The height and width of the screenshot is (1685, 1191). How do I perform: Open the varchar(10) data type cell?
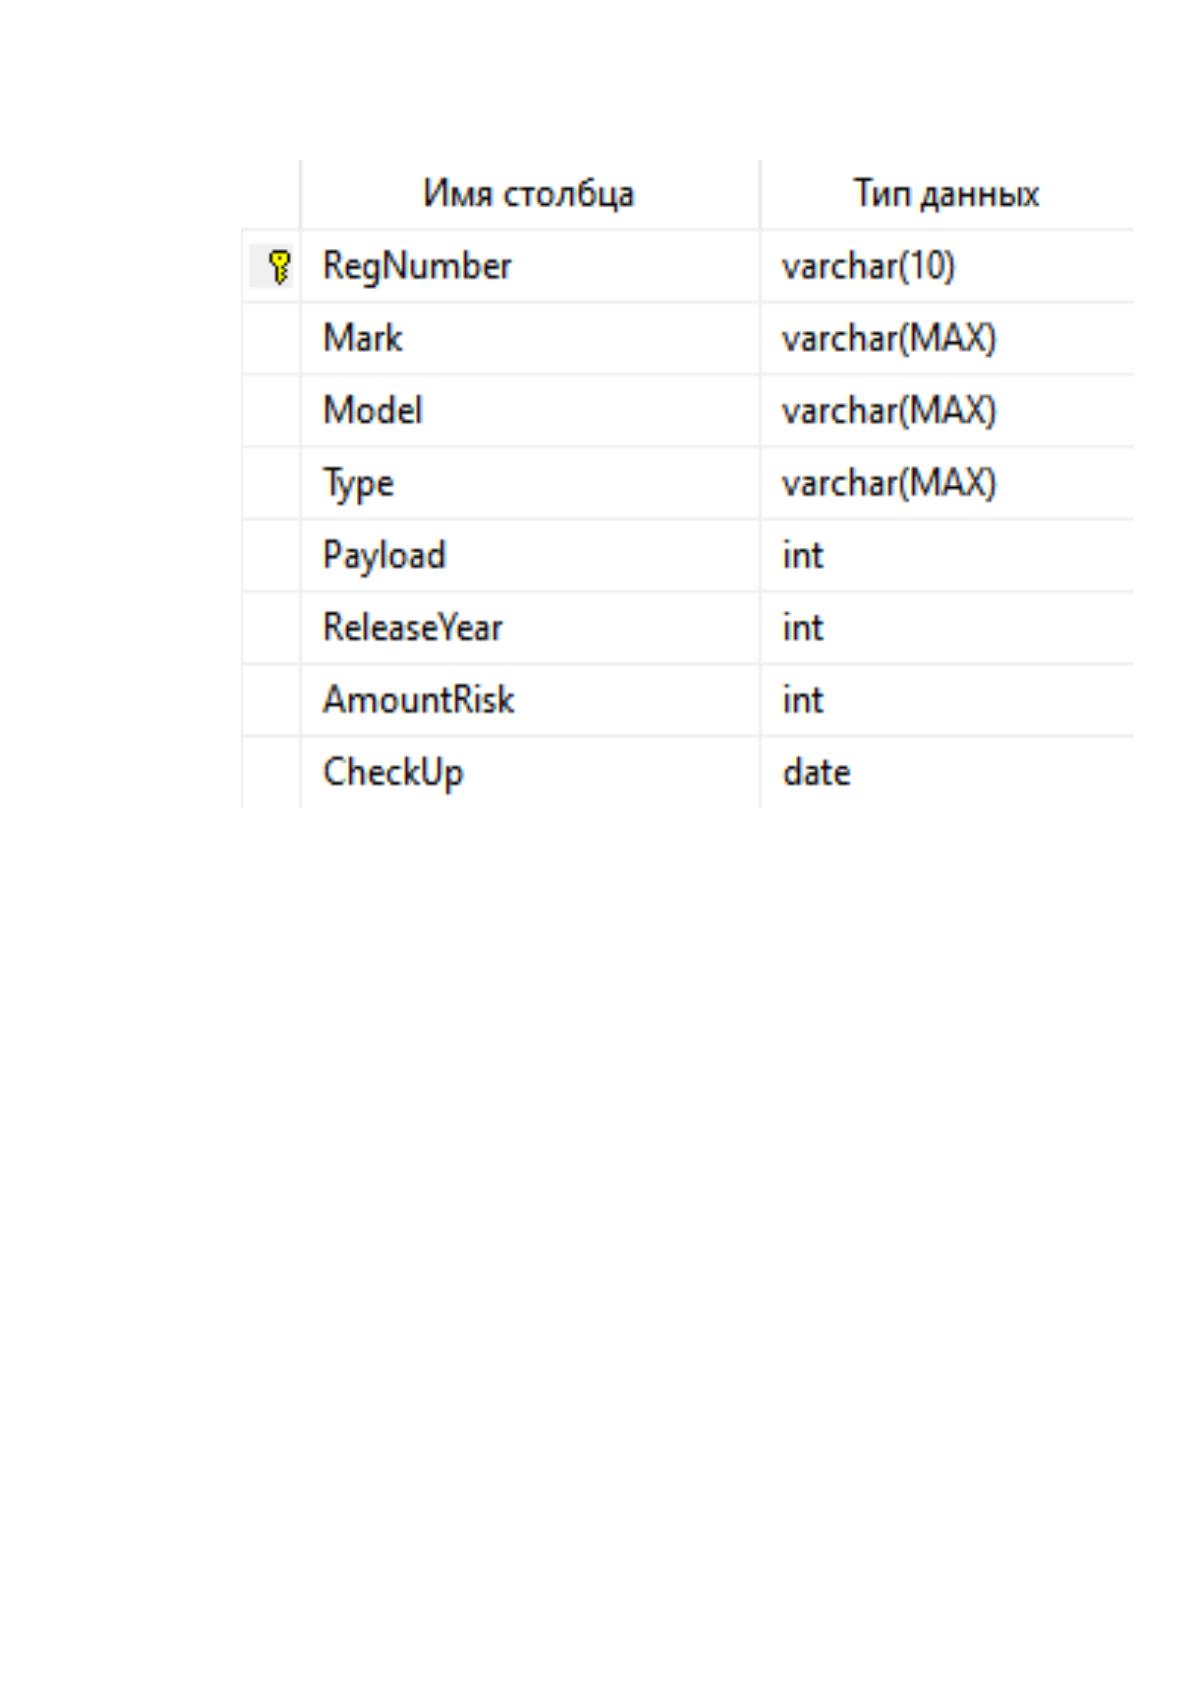point(947,267)
